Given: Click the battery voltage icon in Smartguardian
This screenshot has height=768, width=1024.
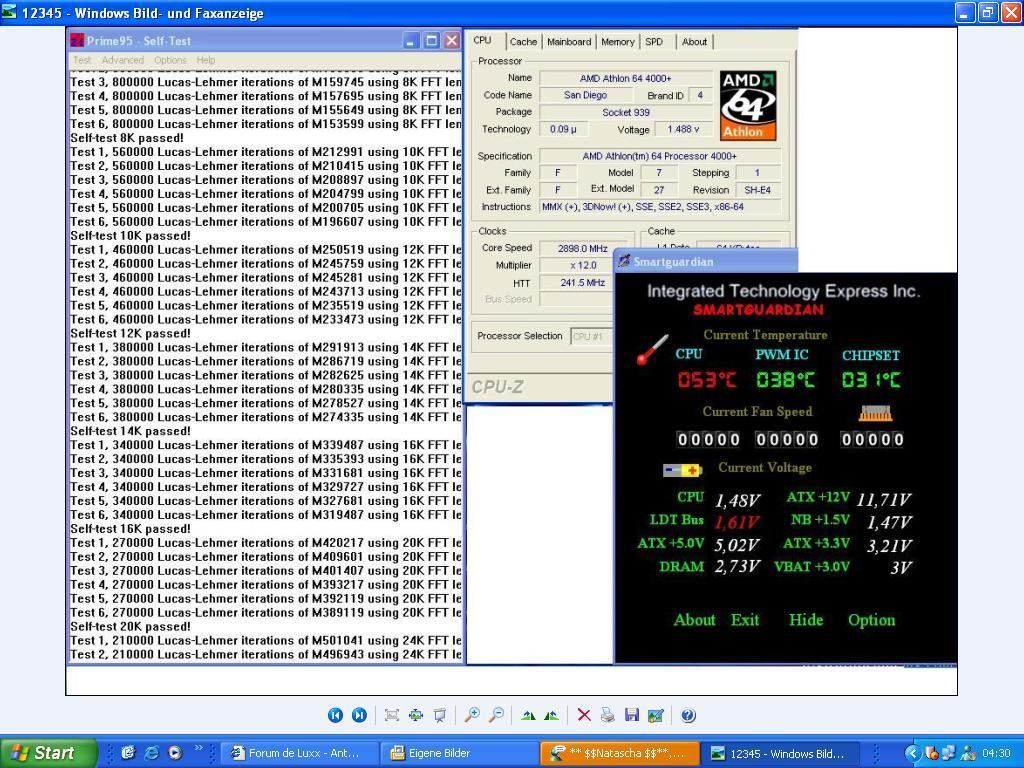Looking at the screenshot, I should click(x=682, y=470).
